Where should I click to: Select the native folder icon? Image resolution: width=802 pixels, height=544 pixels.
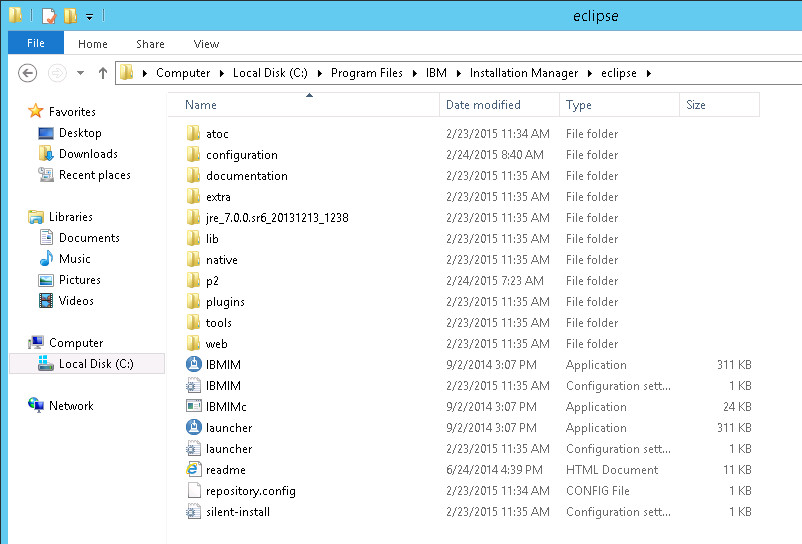(193, 259)
